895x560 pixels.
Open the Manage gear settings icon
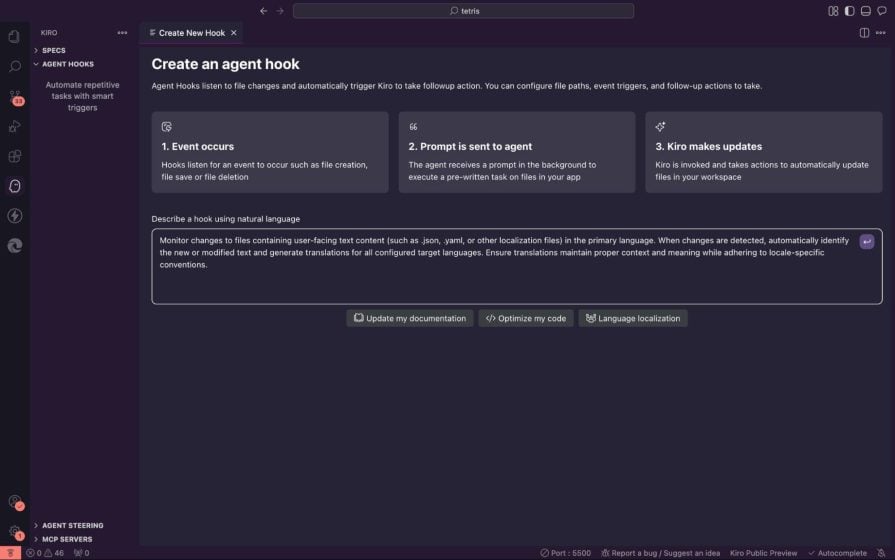point(15,532)
